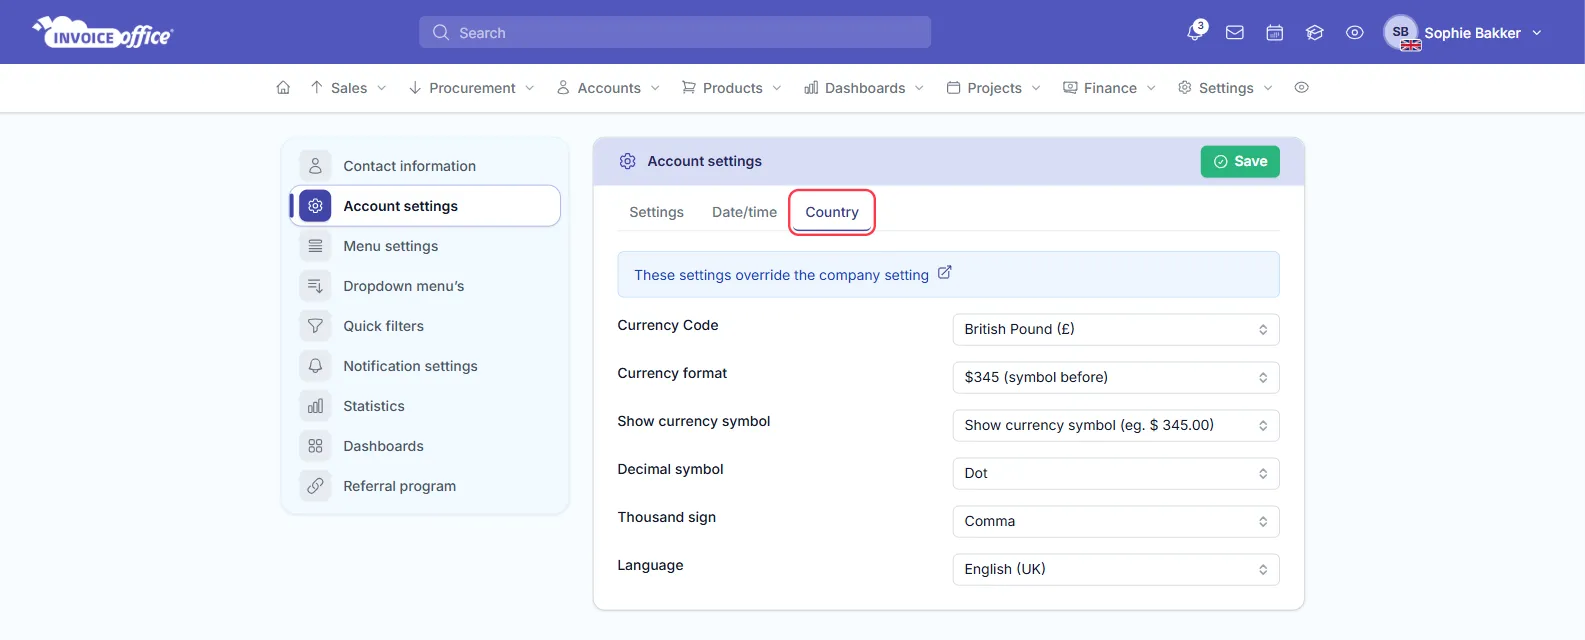Go to home via house icon

pyautogui.click(x=283, y=88)
